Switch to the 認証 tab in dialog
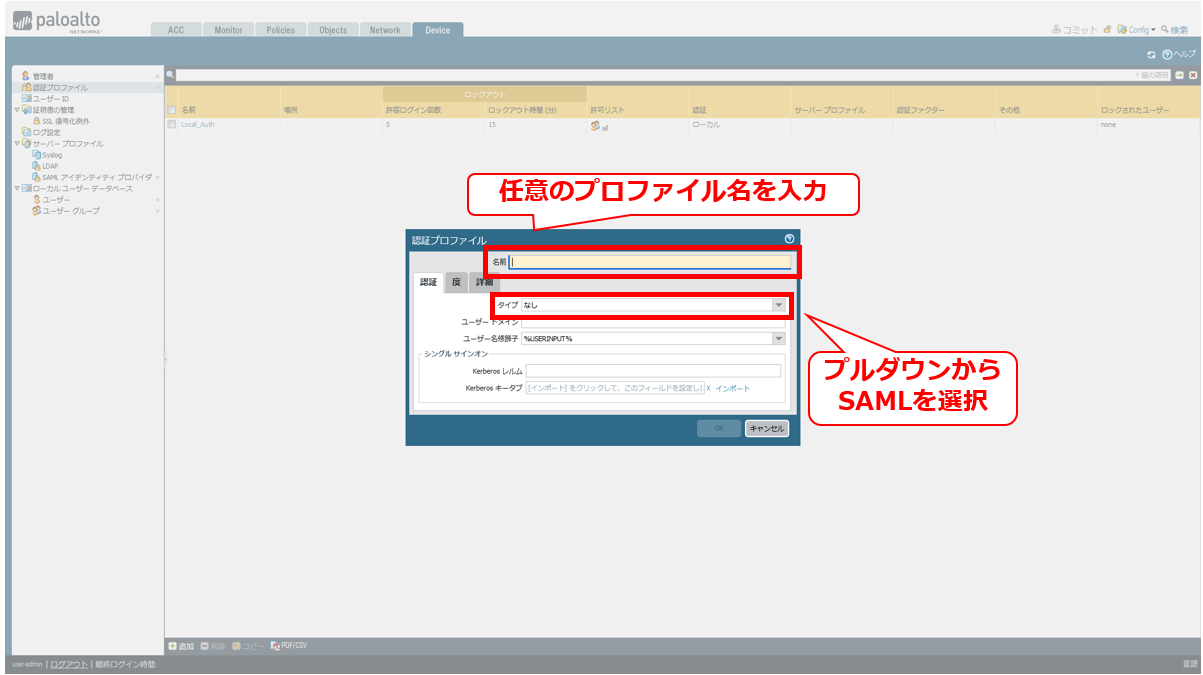 click(428, 283)
